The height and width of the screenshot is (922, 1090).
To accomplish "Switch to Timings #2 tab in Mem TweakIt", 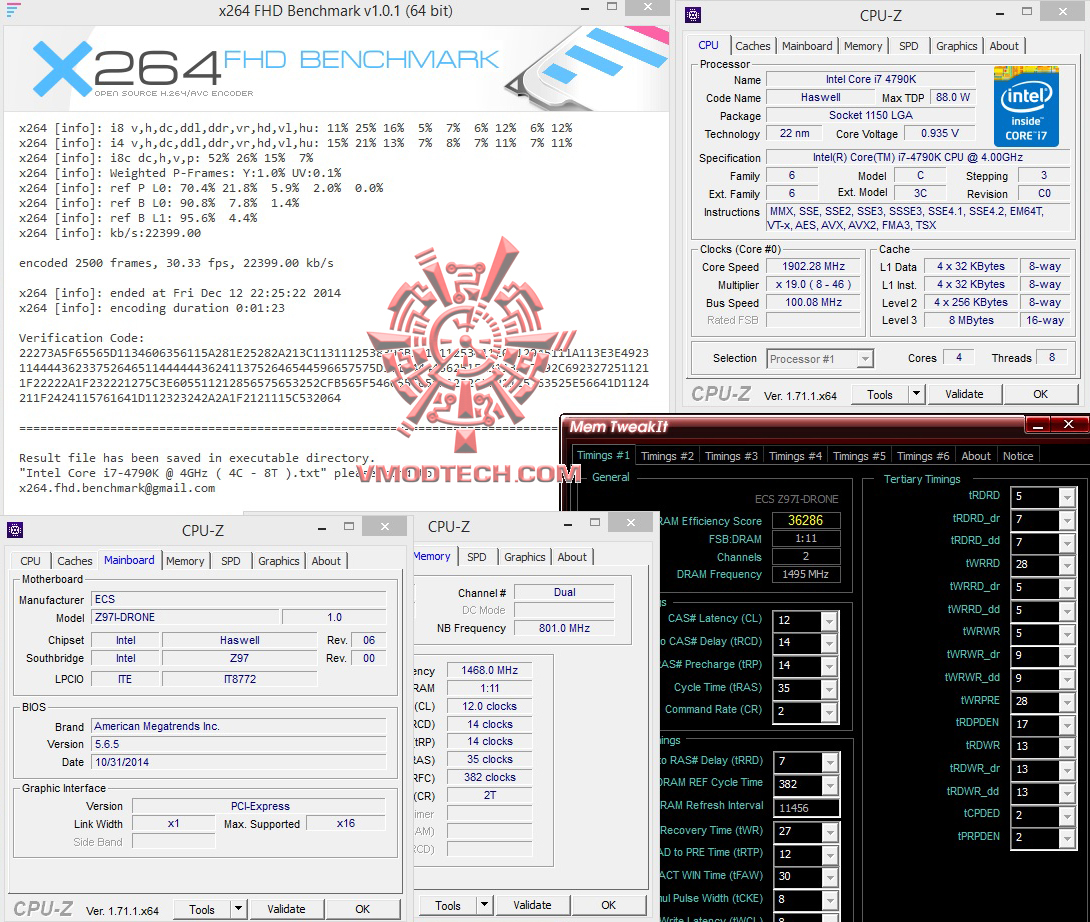I will (x=667, y=456).
